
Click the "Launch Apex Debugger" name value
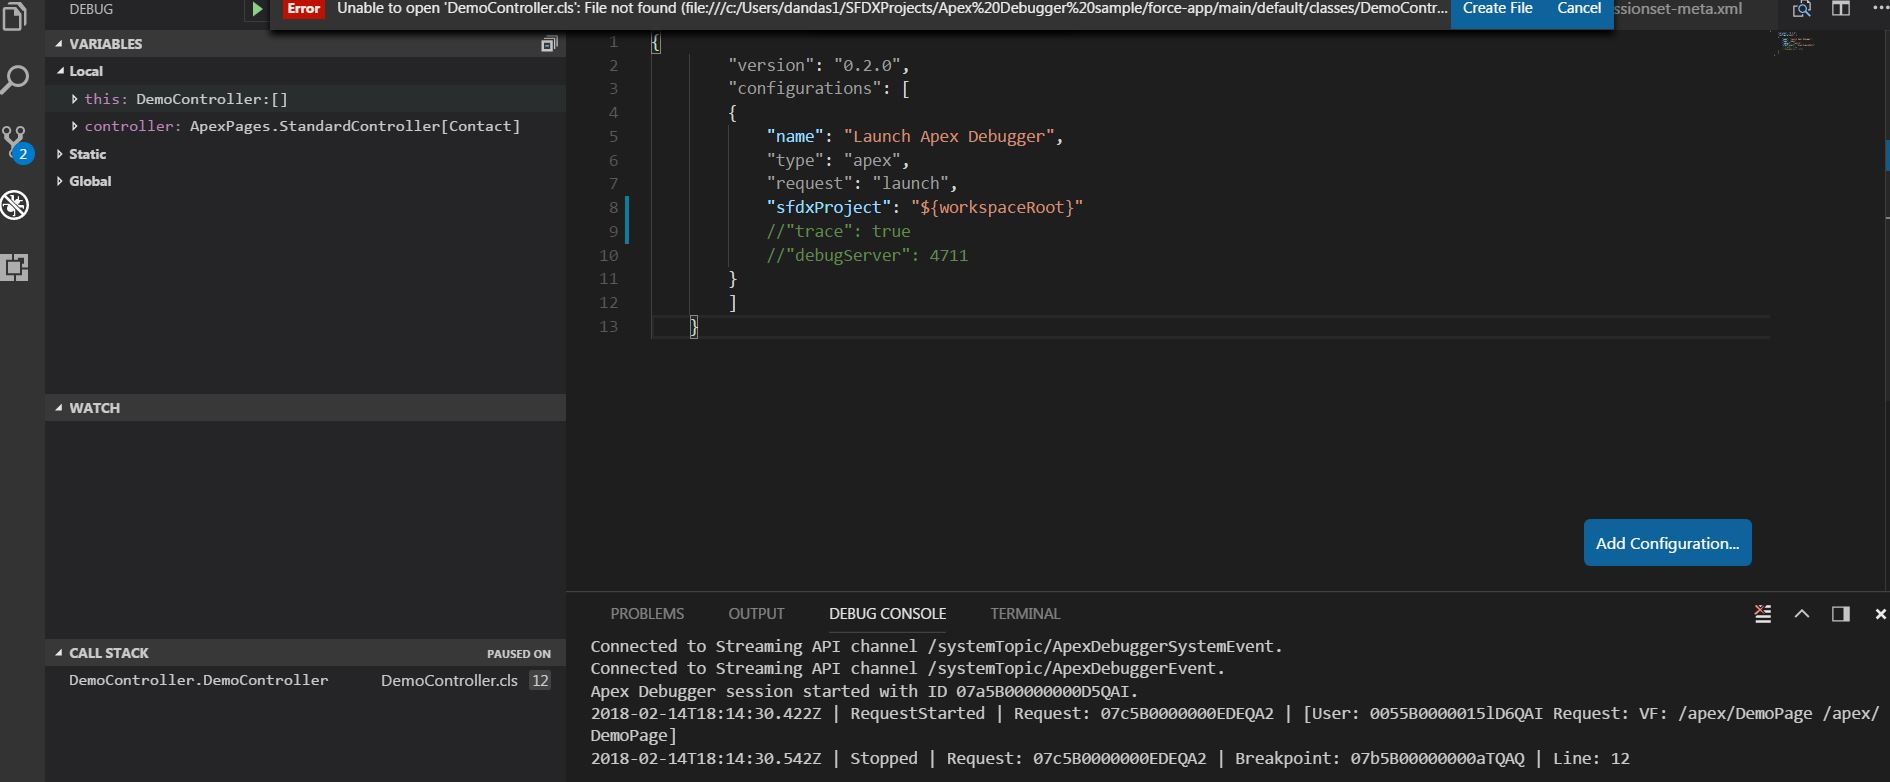(x=949, y=136)
